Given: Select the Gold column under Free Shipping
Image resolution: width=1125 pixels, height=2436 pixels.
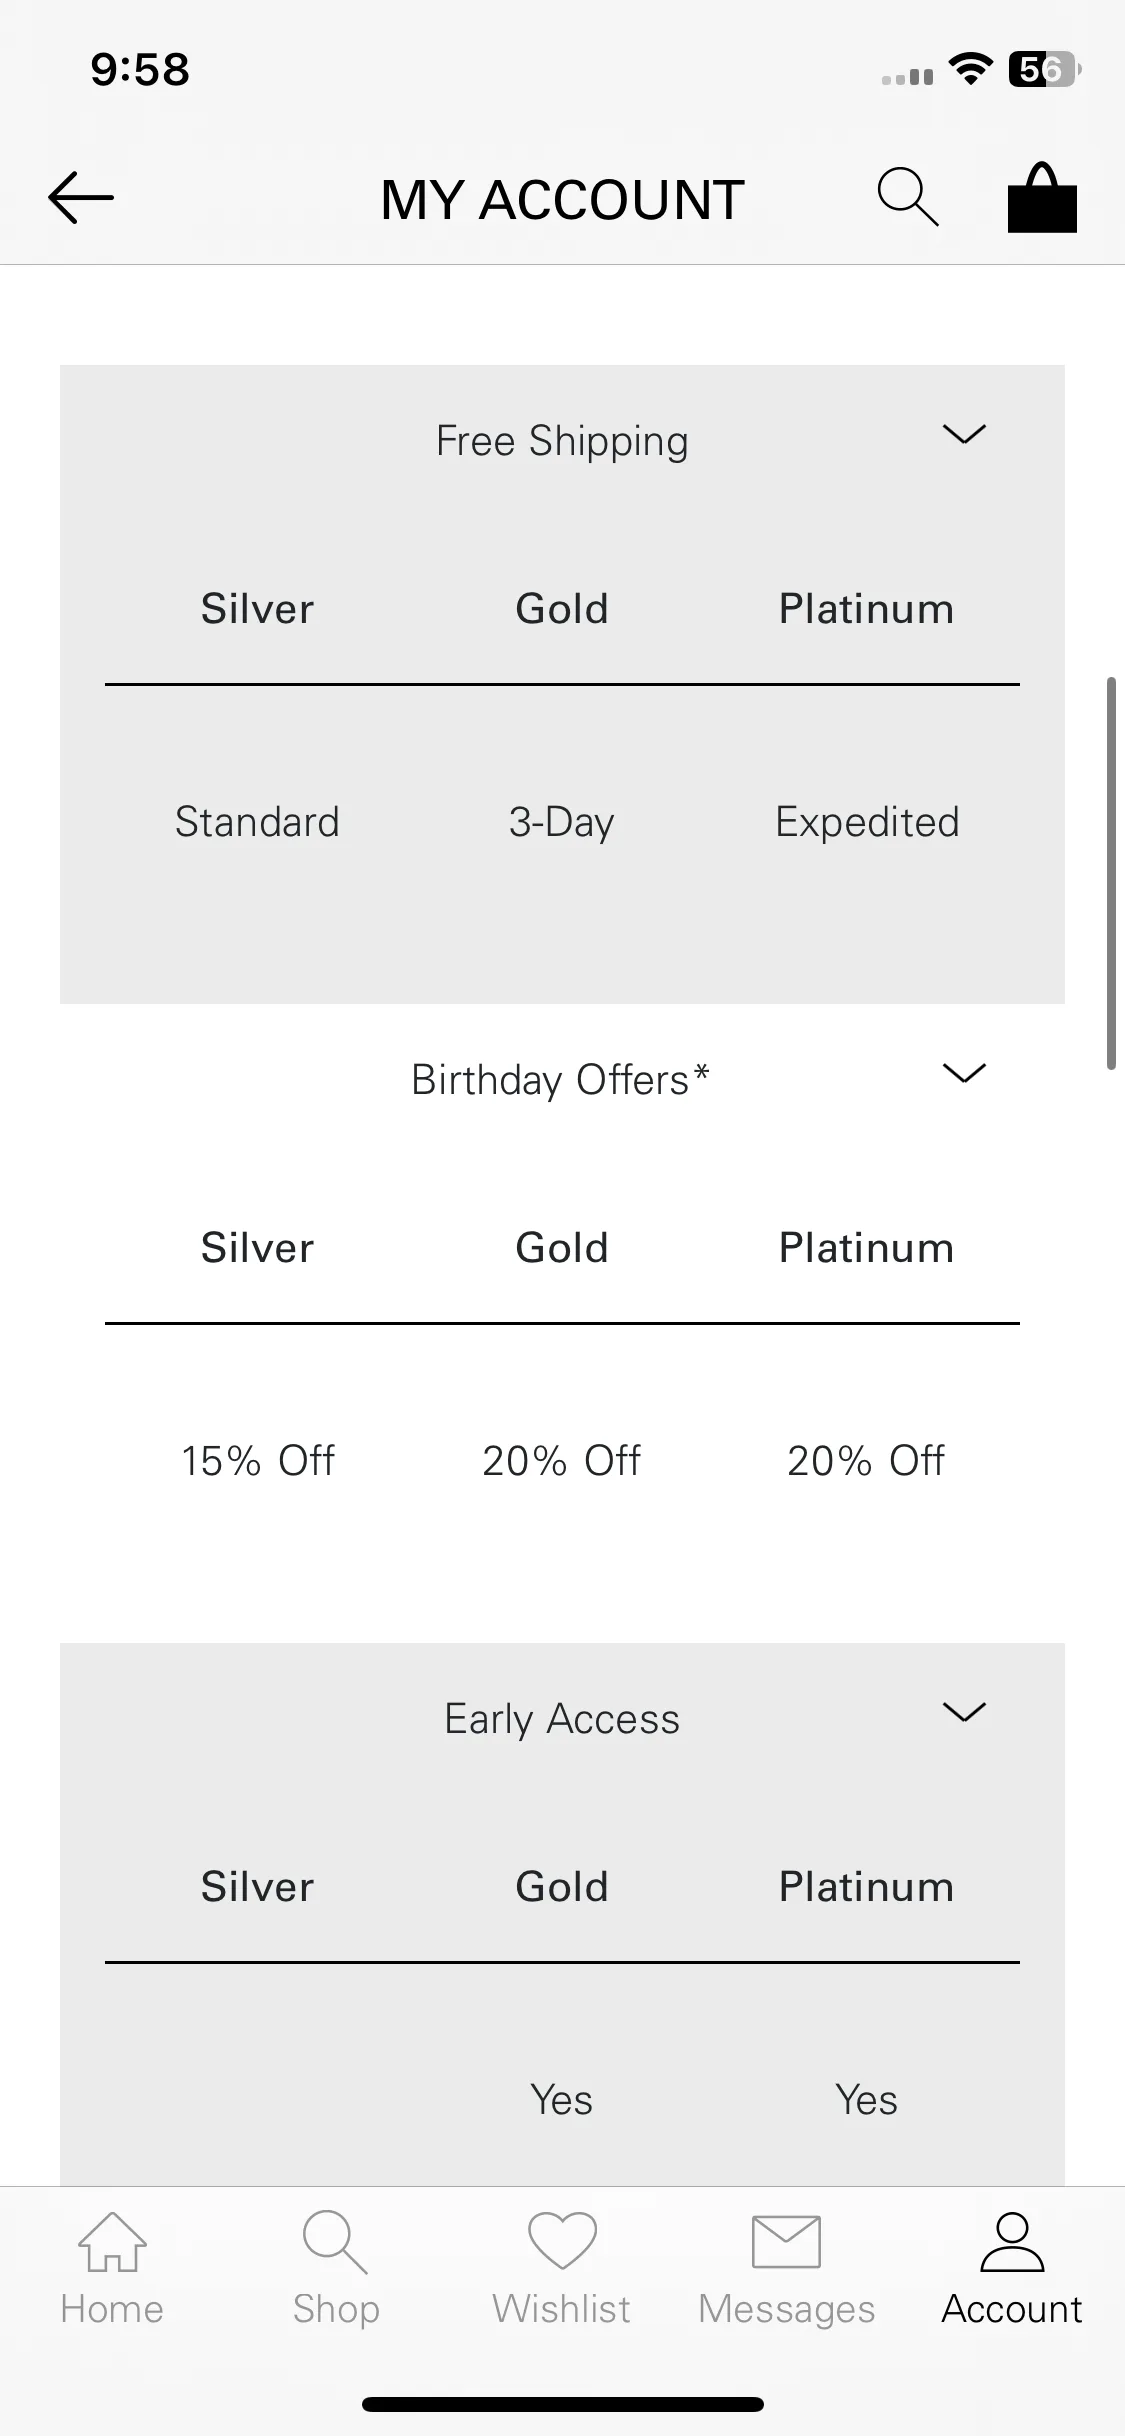Looking at the screenshot, I should 562,609.
